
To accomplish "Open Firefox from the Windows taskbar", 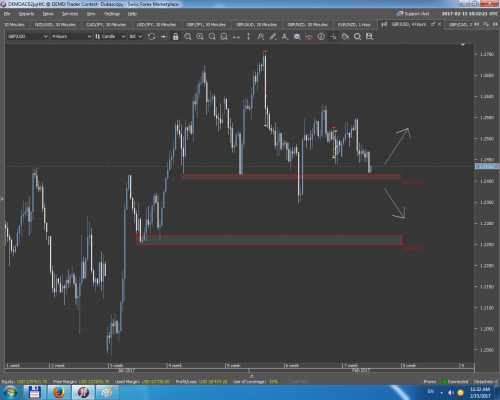I will click(x=59, y=392).
